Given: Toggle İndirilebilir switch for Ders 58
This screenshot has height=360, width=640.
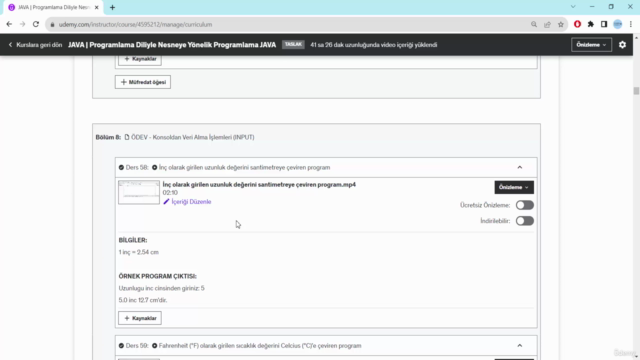Looking at the screenshot, I should [524, 221].
